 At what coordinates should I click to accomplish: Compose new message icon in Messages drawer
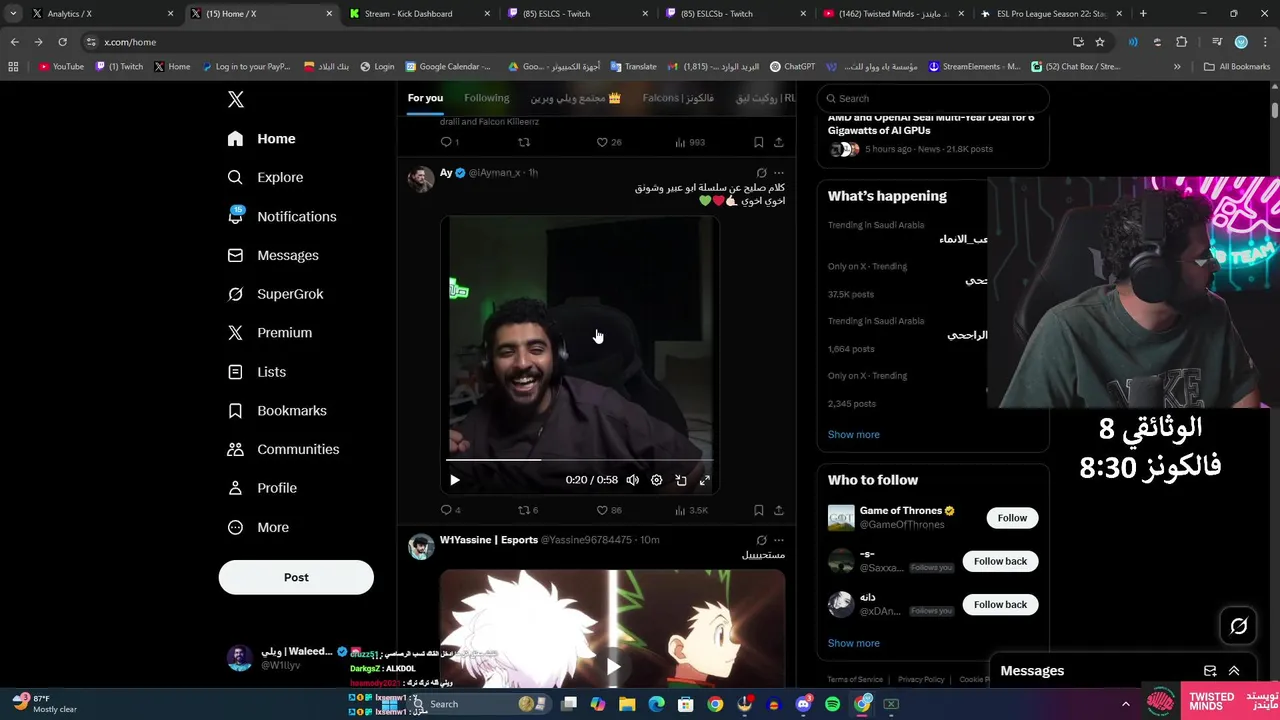click(1210, 671)
